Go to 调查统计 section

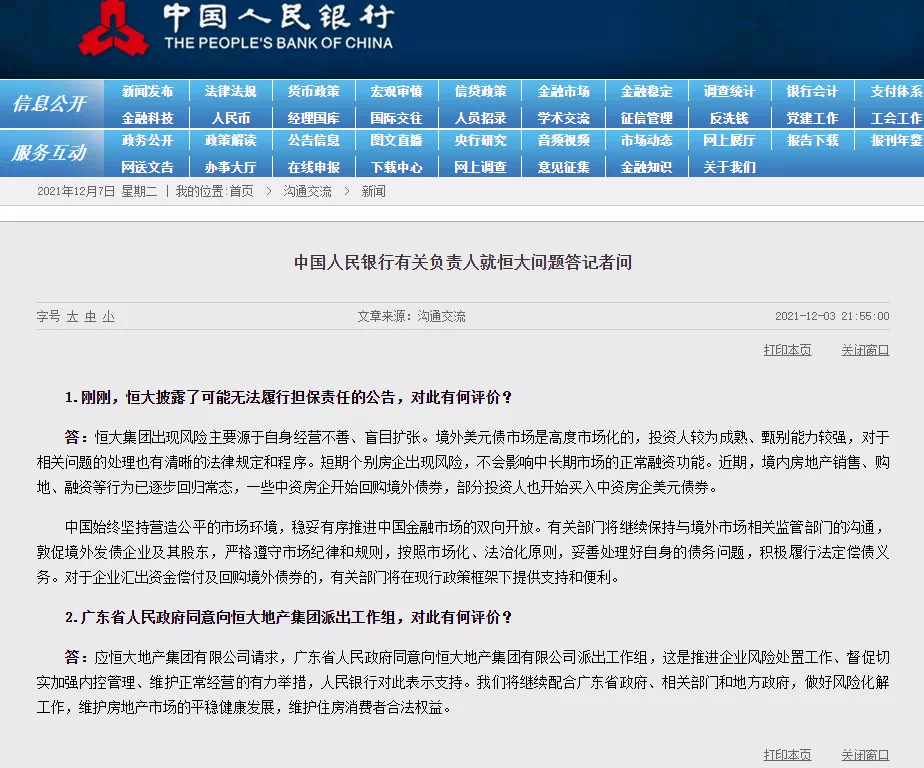coord(729,91)
